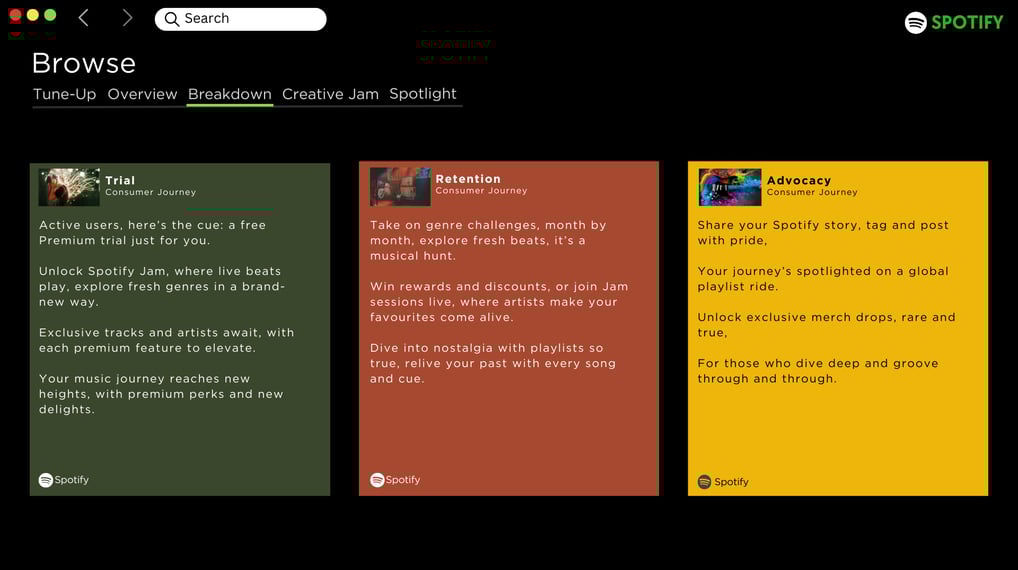Click the Browse heading
The width and height of the screenshot is (1018, 570).
tap(84, 63)
